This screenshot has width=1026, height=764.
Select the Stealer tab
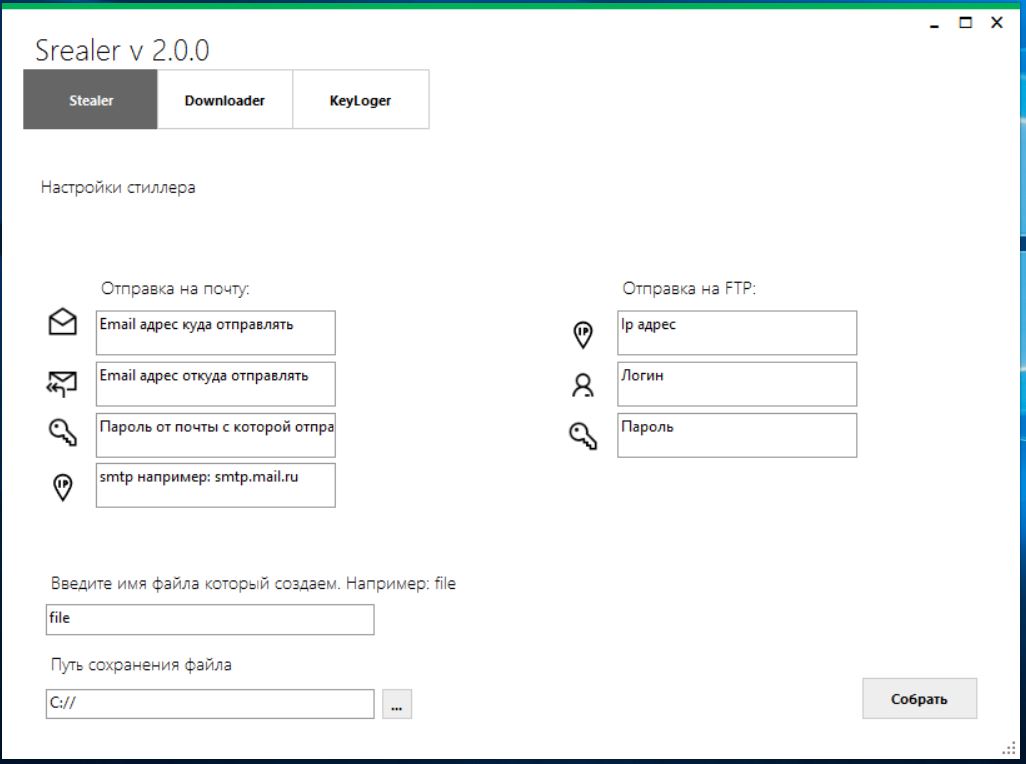tap(91, 100)
